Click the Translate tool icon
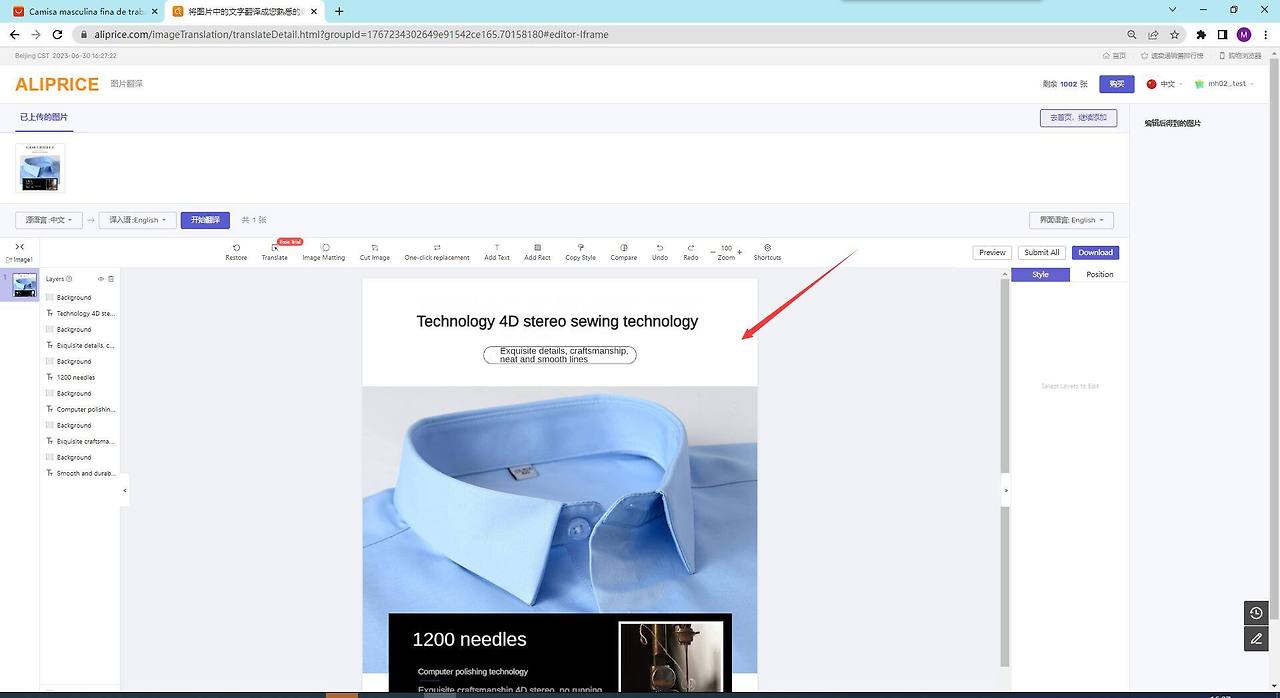 click(x=275, y=247)
